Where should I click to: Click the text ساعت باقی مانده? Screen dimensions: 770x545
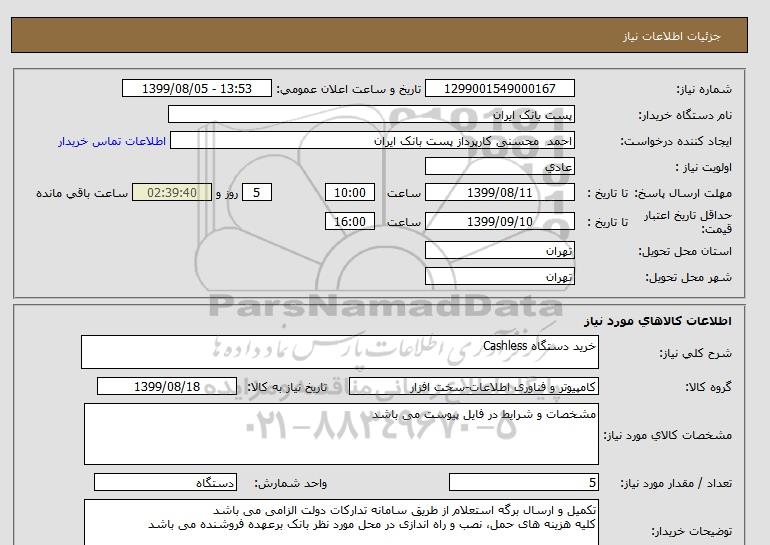coord(82,193)
